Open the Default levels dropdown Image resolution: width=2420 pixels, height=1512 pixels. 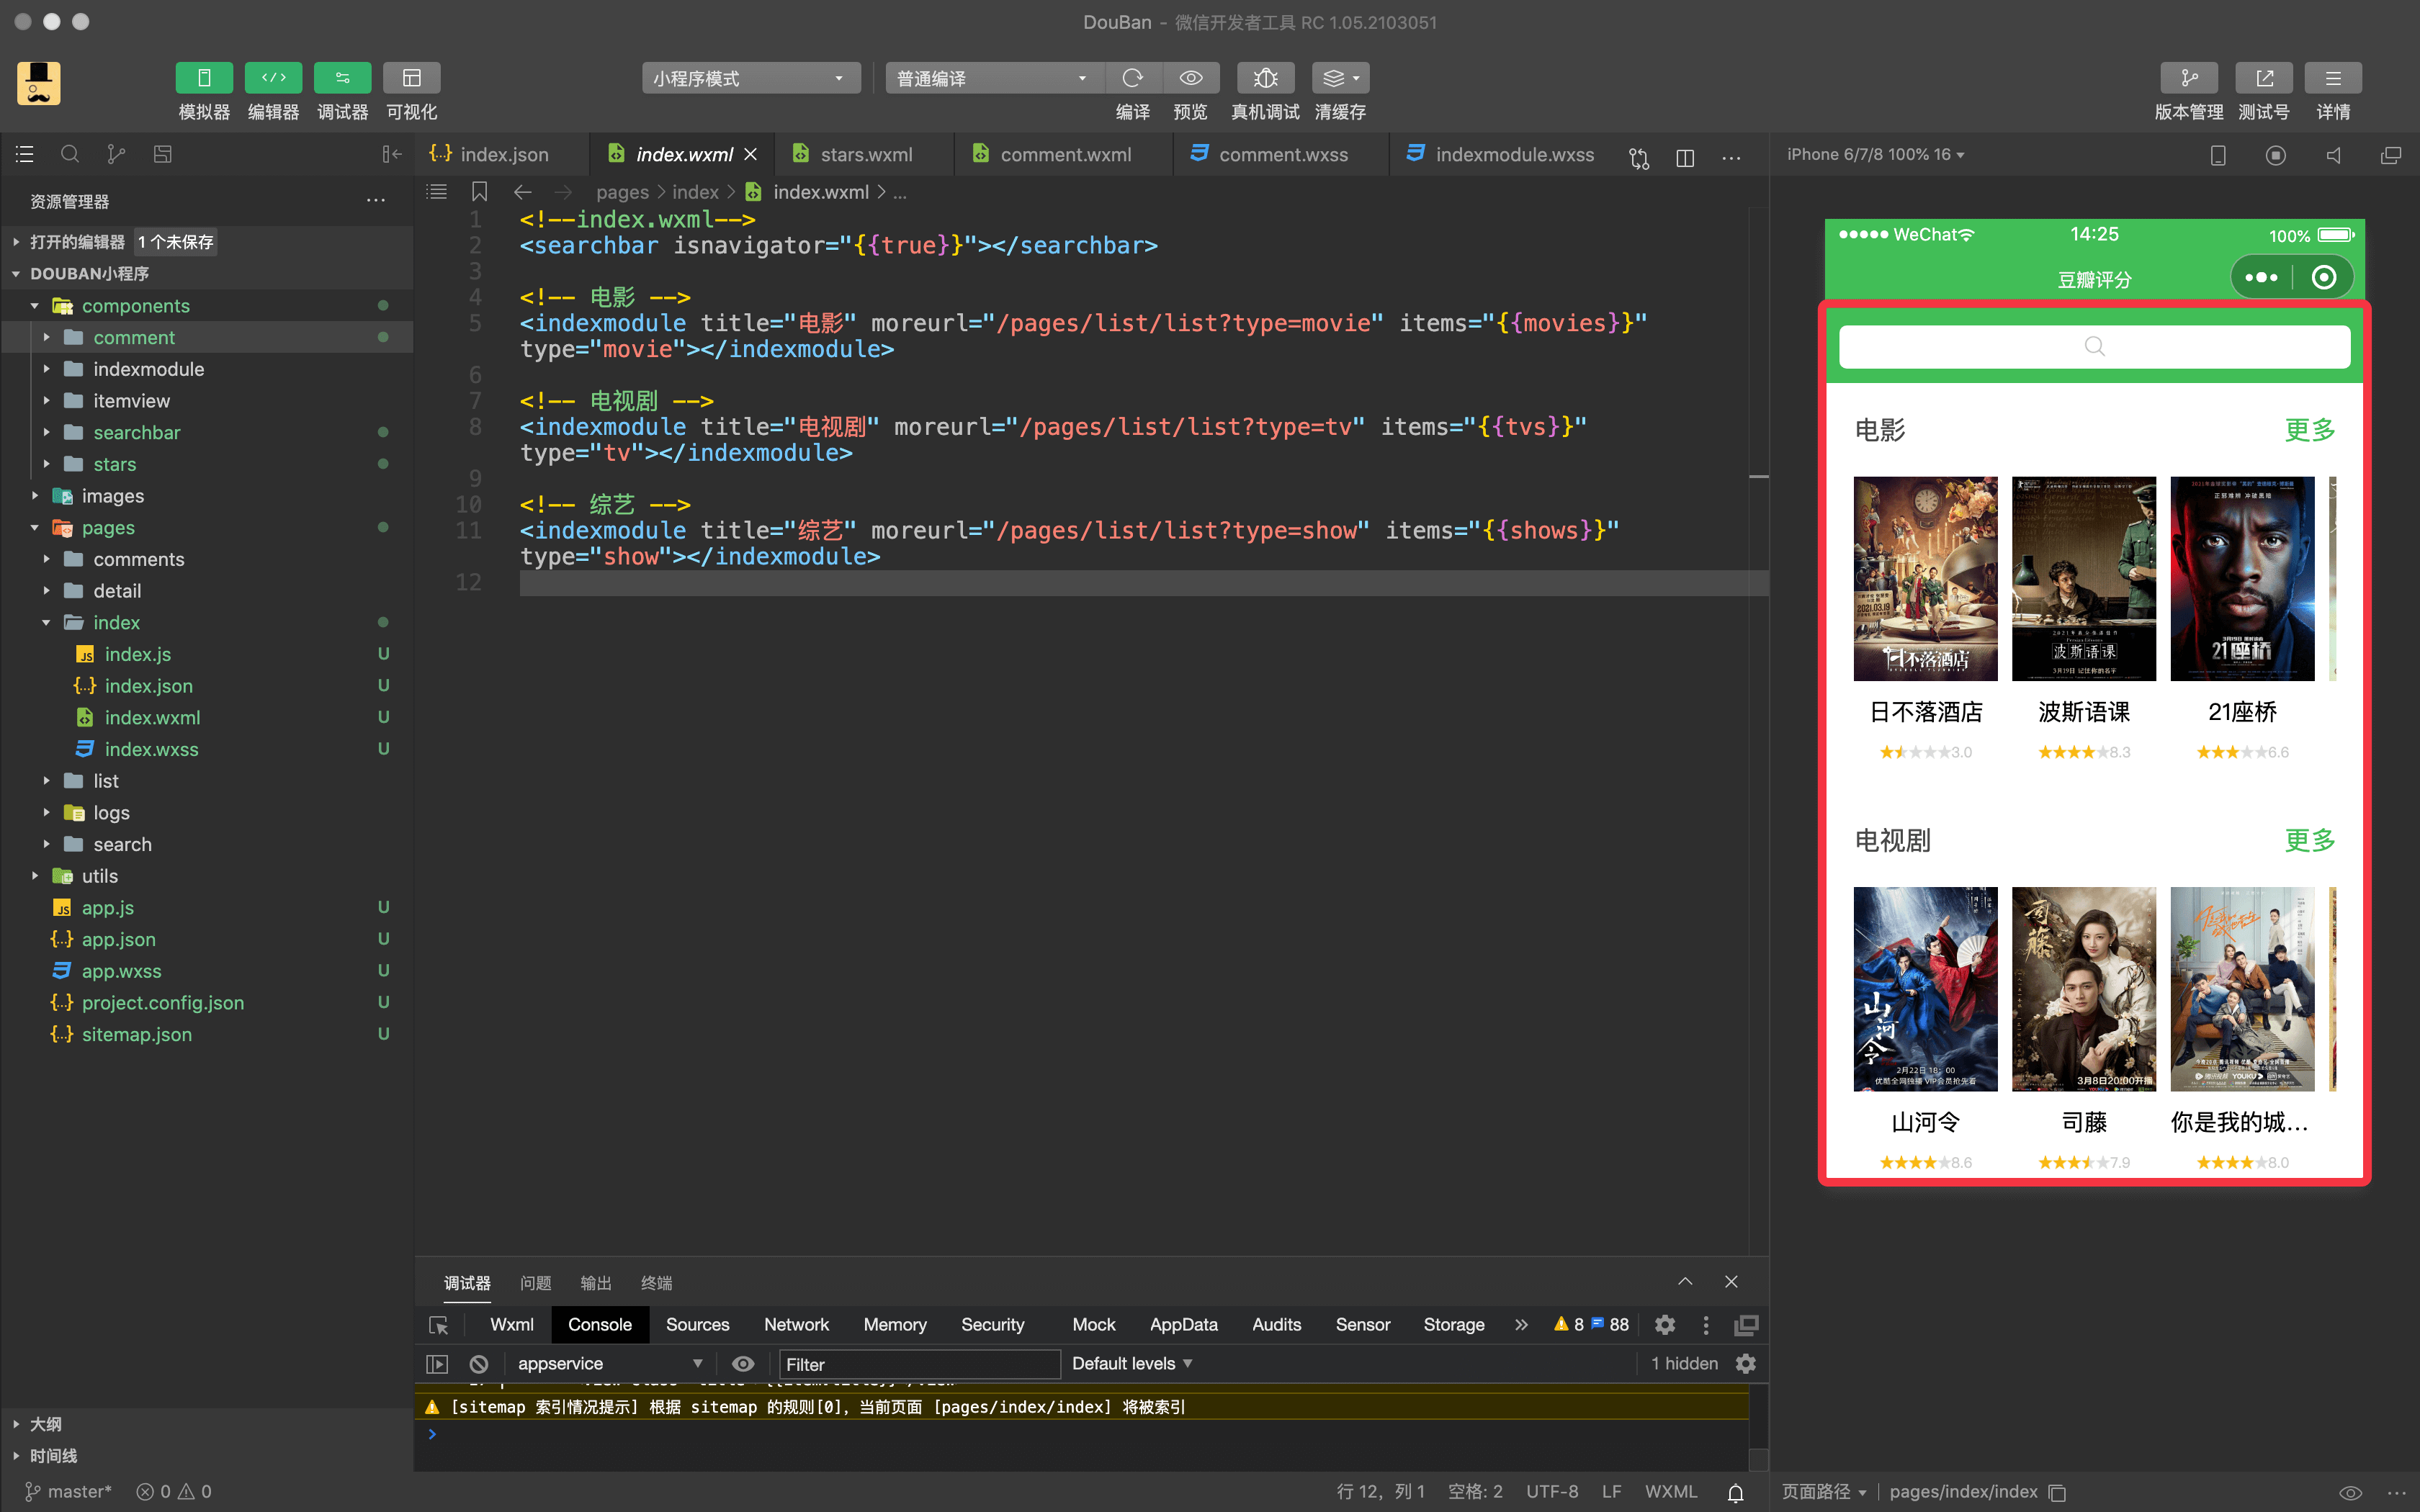tap(1132, 1364)
